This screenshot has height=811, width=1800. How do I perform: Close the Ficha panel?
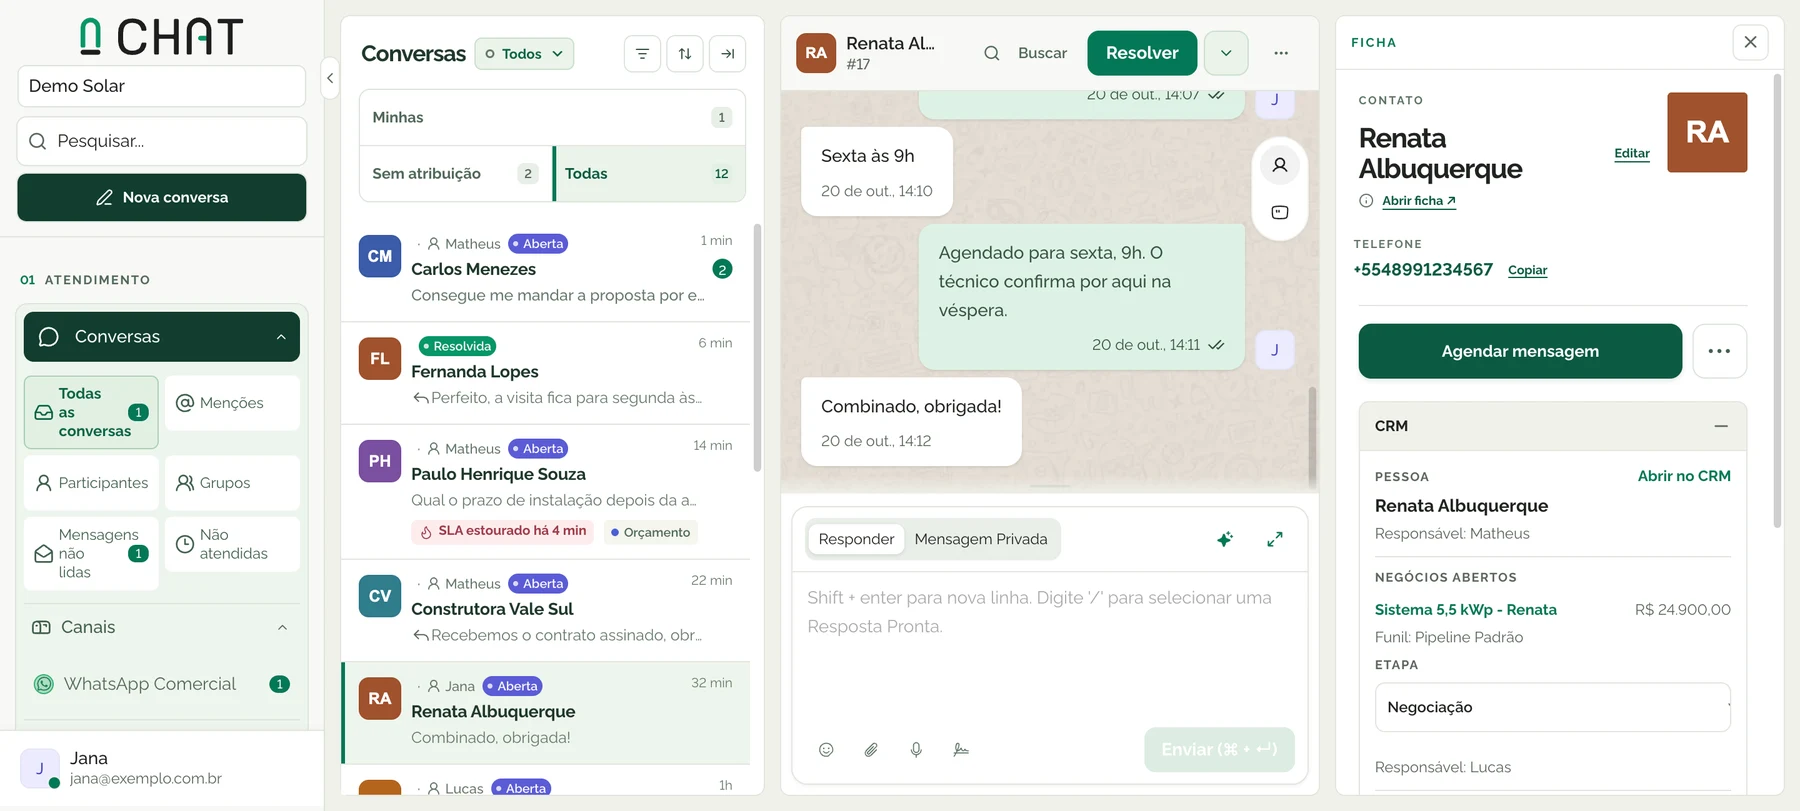coord(1750,42)
